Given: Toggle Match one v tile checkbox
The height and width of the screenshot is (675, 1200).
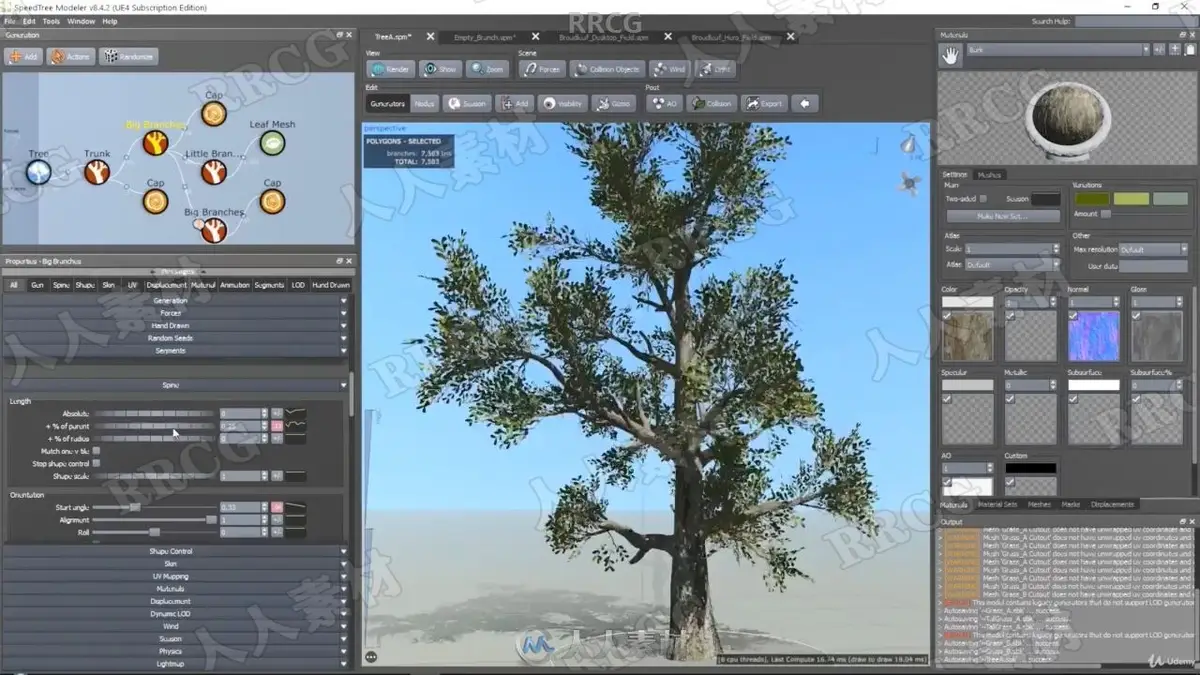Looking at the screenshot, I should click(x=96, y=451).
